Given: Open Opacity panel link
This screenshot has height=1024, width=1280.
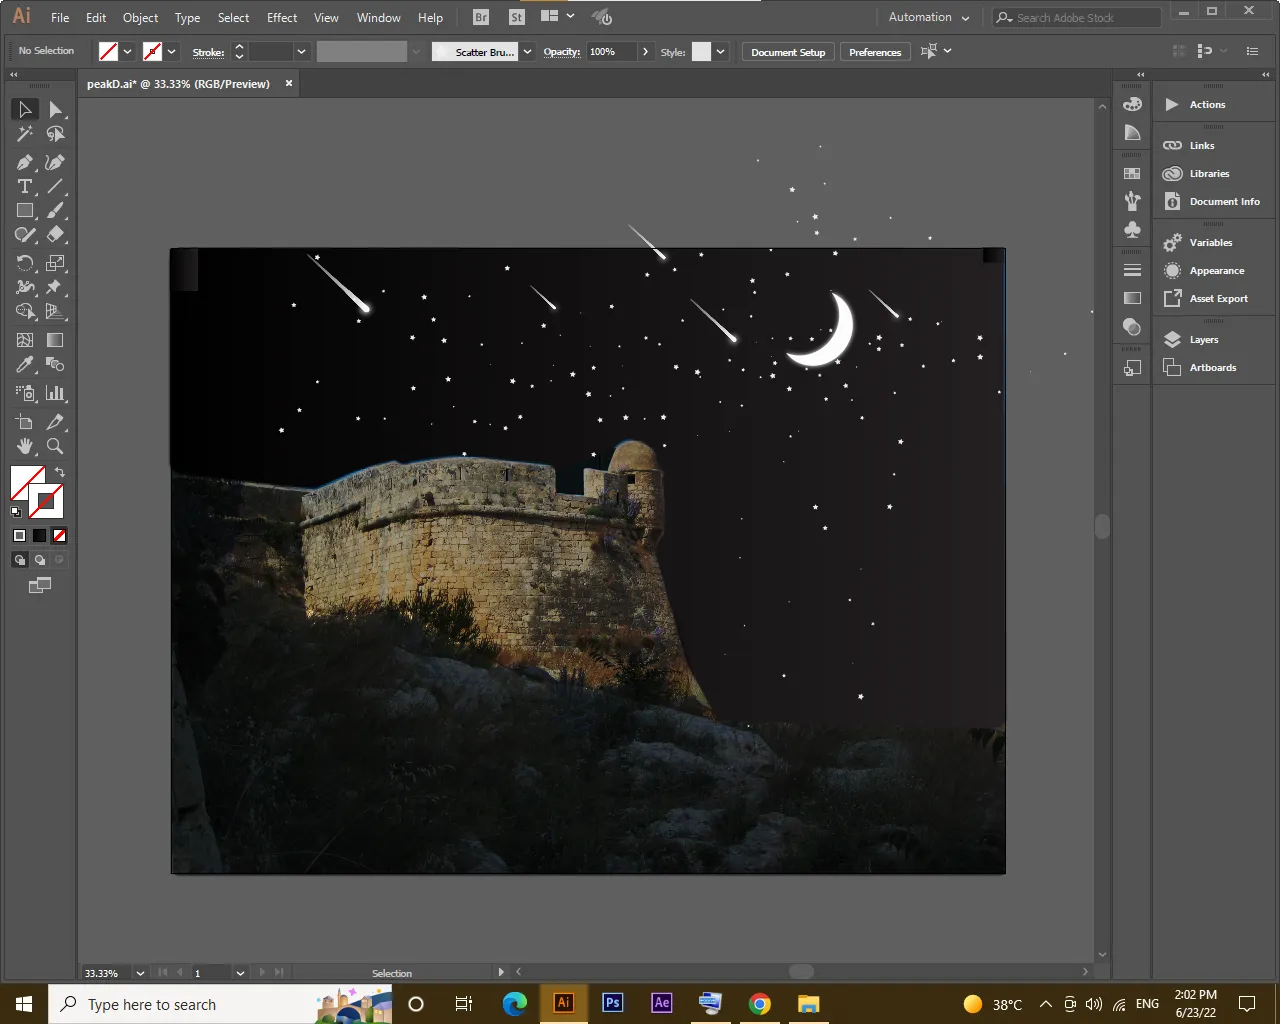Looking at the screenshot, I should point(562,52).
